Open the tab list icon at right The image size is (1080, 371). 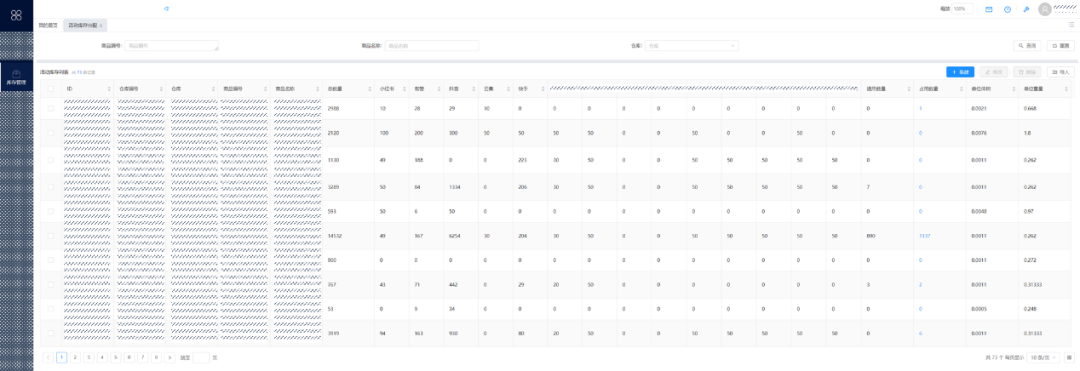(x=1071, y=25)
